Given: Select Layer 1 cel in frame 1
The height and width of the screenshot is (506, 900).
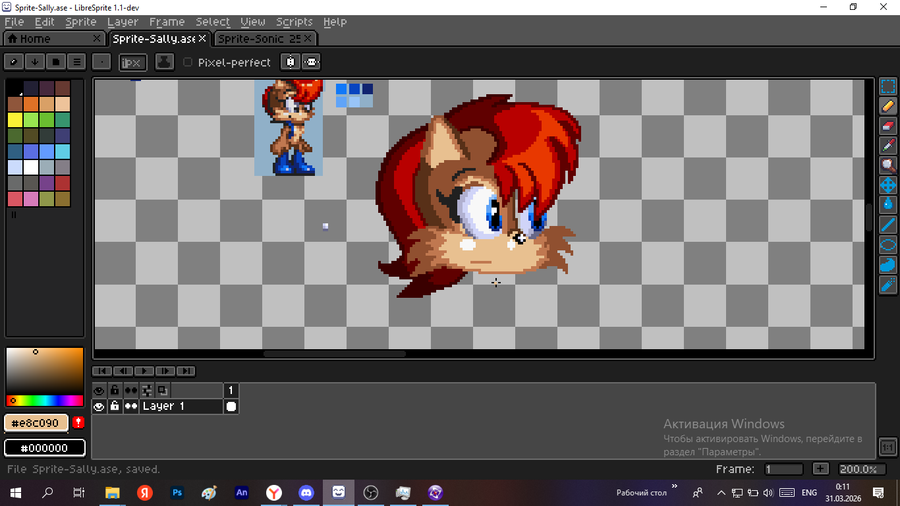Looking at the screenshot, I should click(231, 406).
